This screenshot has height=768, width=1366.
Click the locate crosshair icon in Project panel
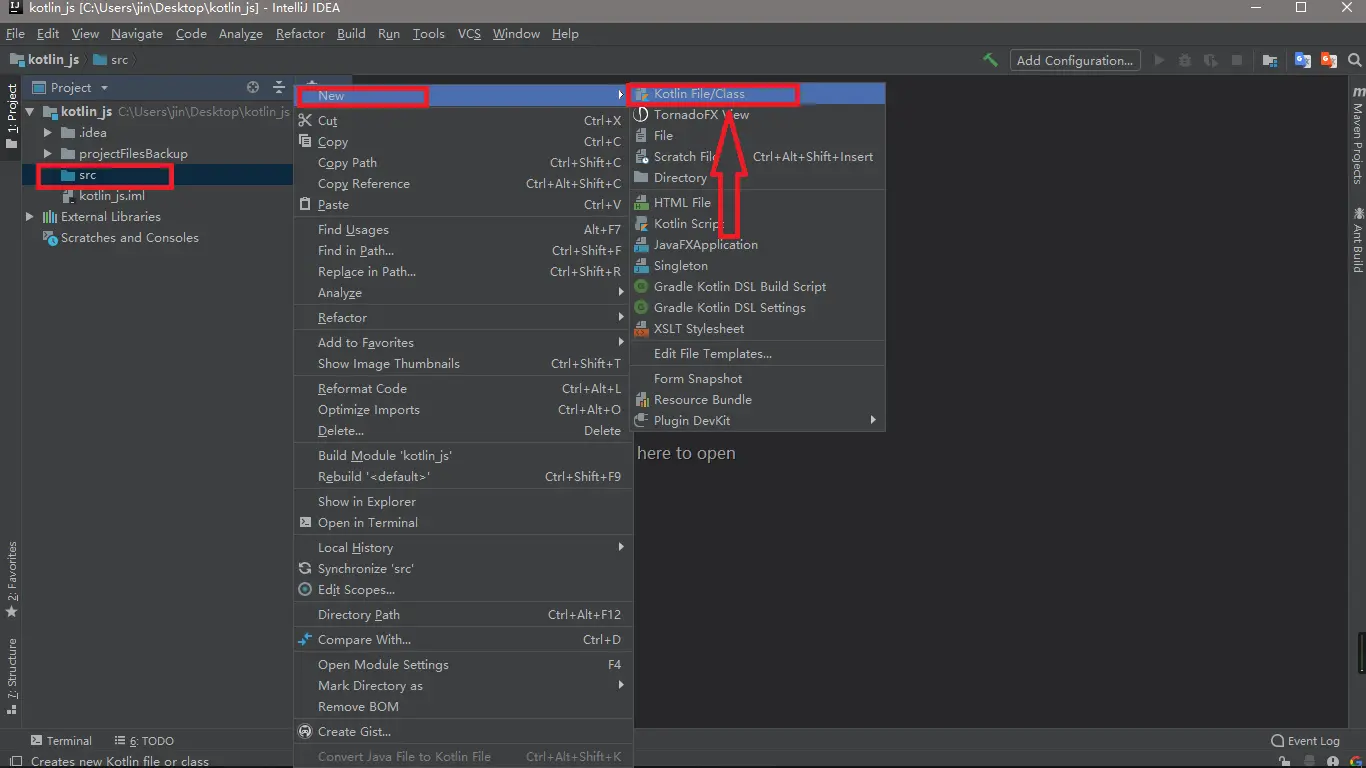(253, 88)
